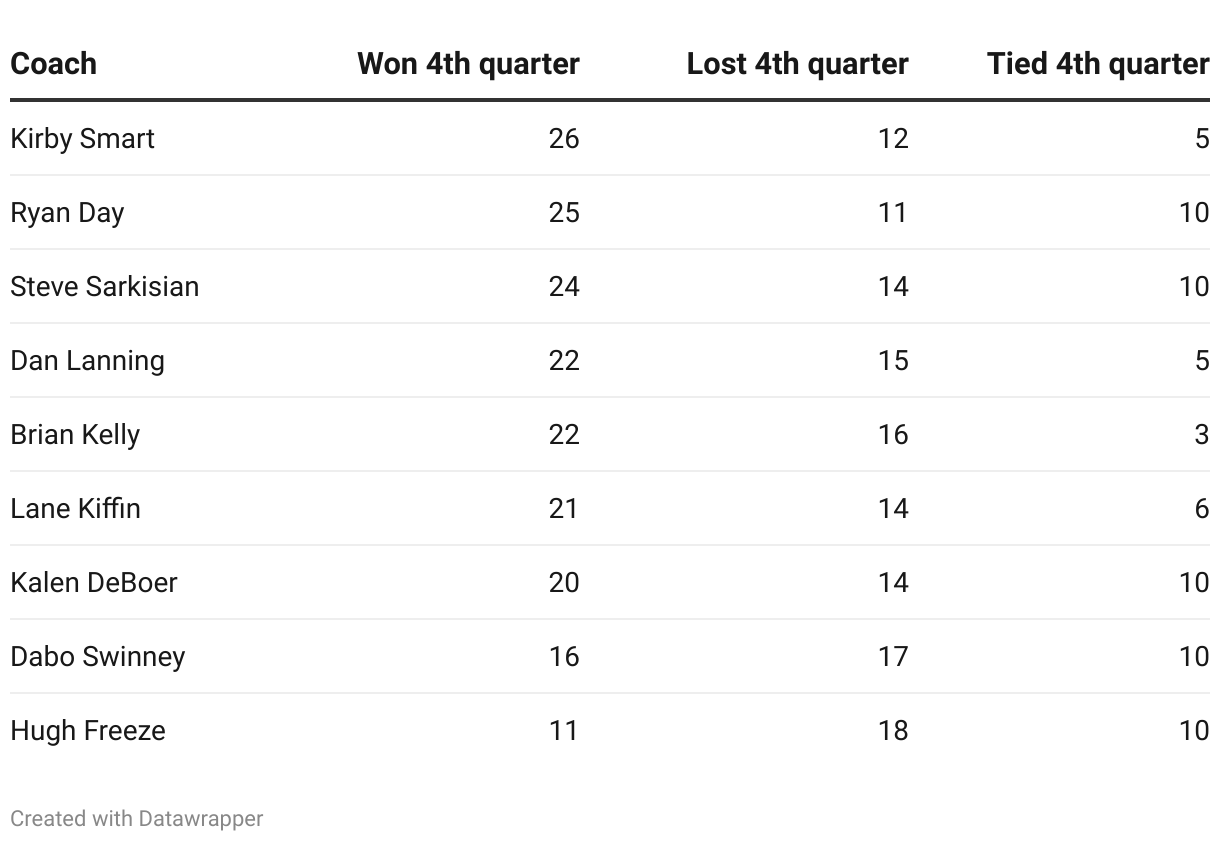Select Lane Kiffin's 6 ties value

point(1202,508)
